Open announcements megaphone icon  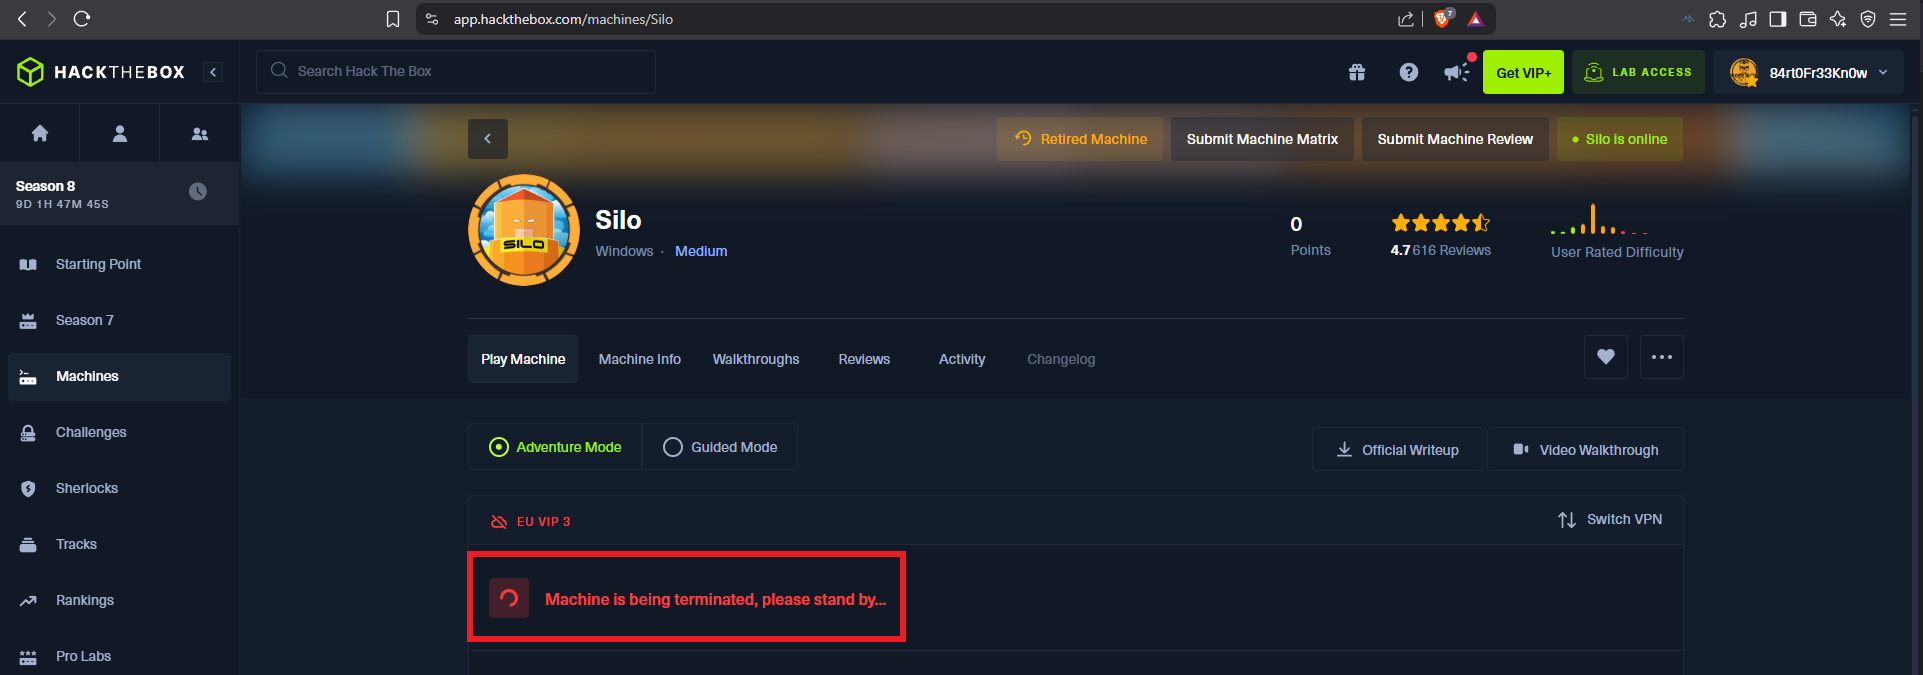coord(1458,72)
